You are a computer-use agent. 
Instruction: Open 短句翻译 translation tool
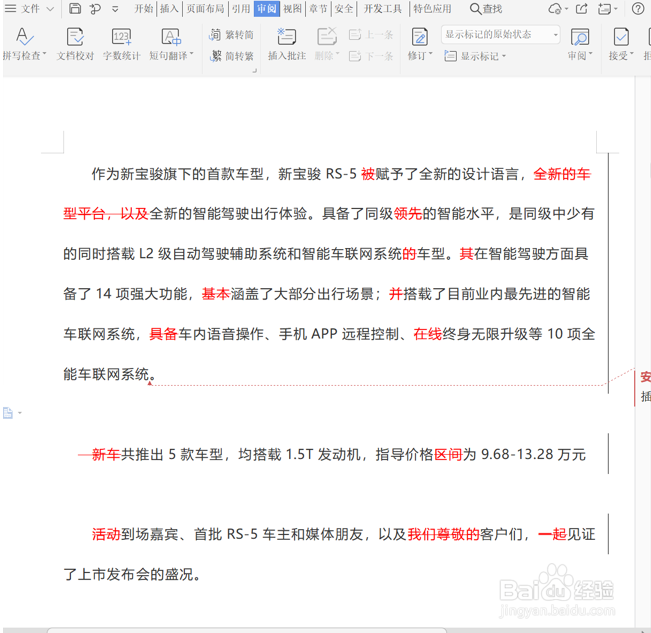pyautogui.click(x=171, y=44)
